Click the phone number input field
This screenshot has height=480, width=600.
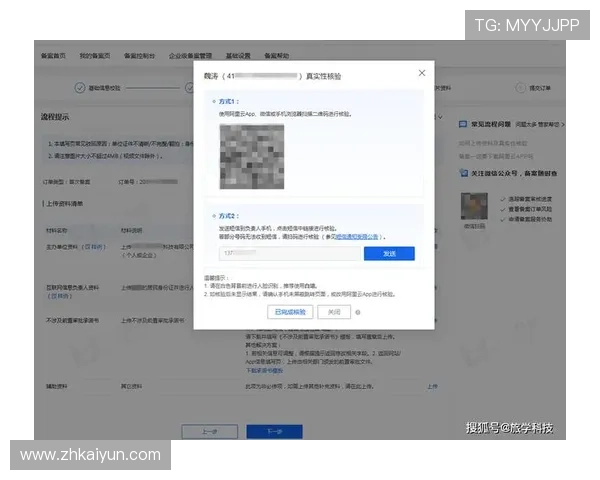[x=290, y=253]
